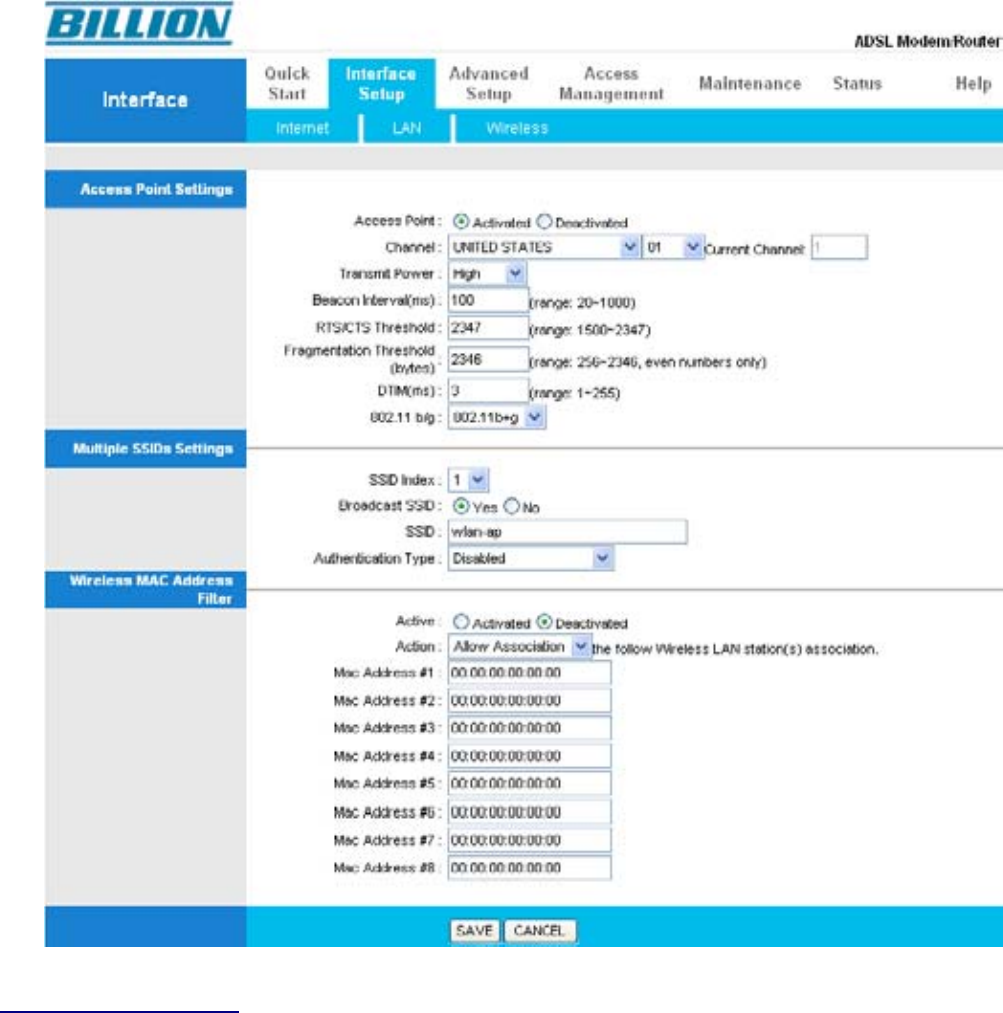Image resolution: width=1003 pixels, height=1013 pixels.
Task: Switch to Interface Setup tab
Action: (x=382, y=83)
